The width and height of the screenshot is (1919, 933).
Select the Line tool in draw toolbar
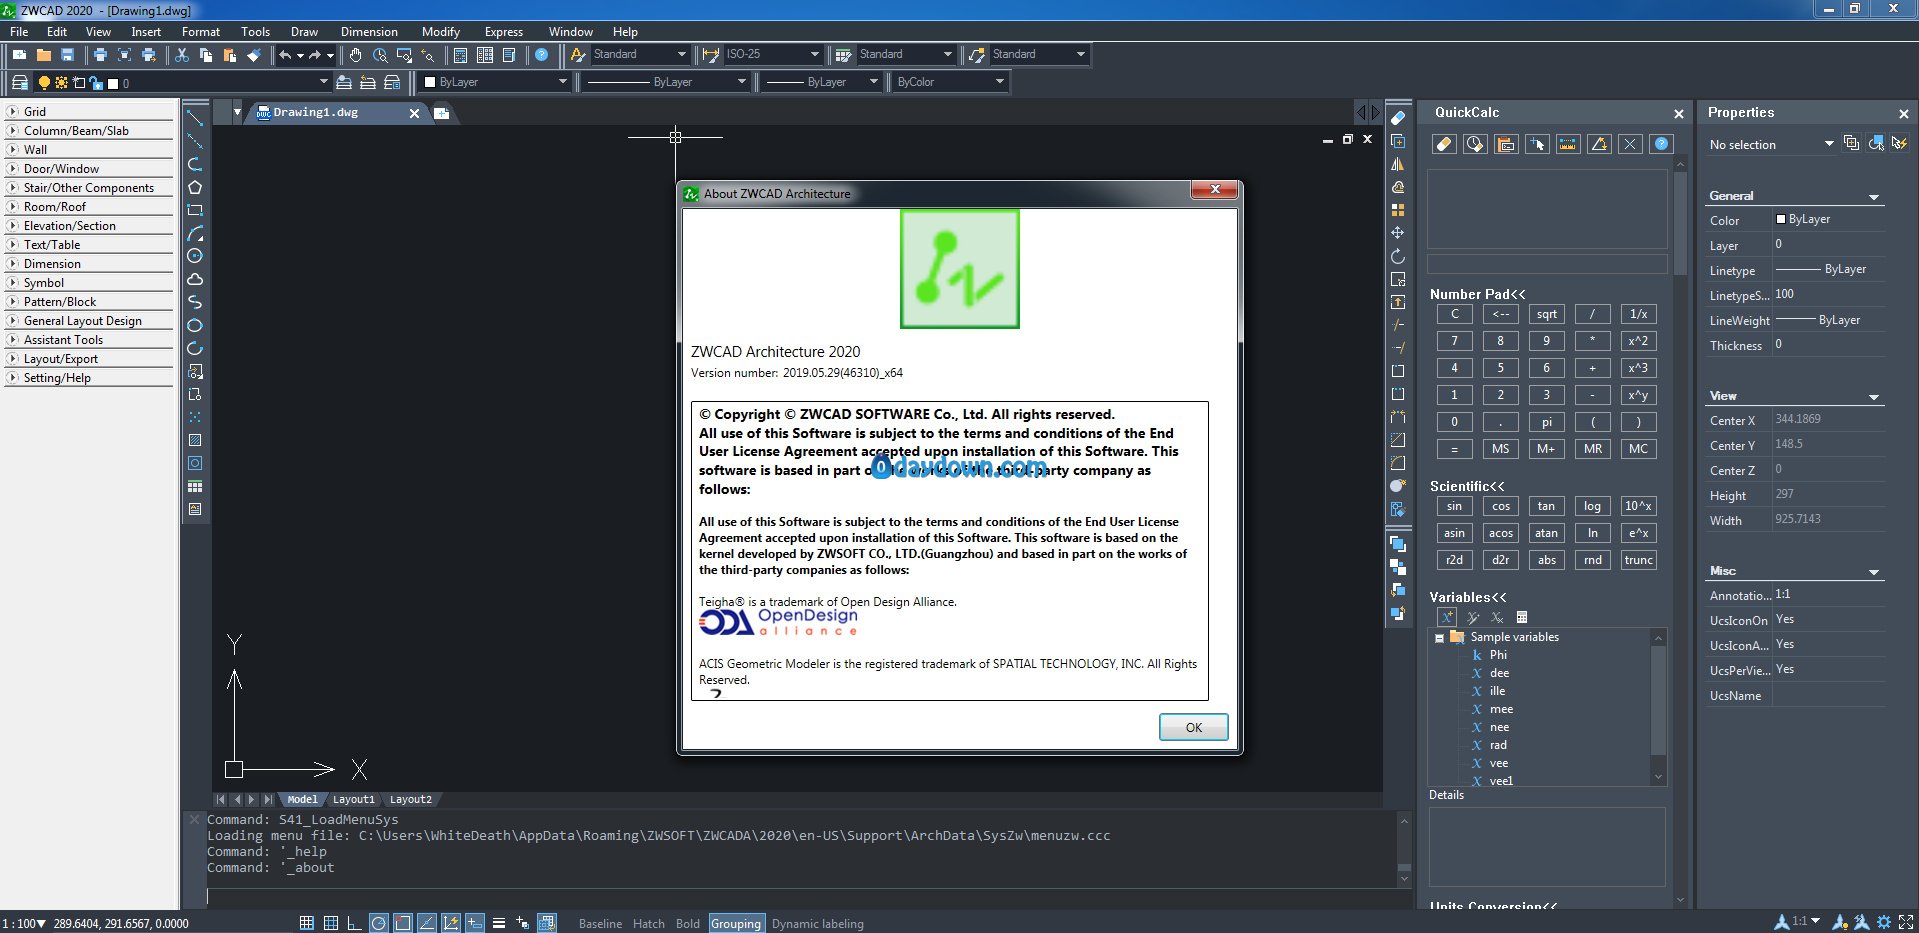pos(195,118)
